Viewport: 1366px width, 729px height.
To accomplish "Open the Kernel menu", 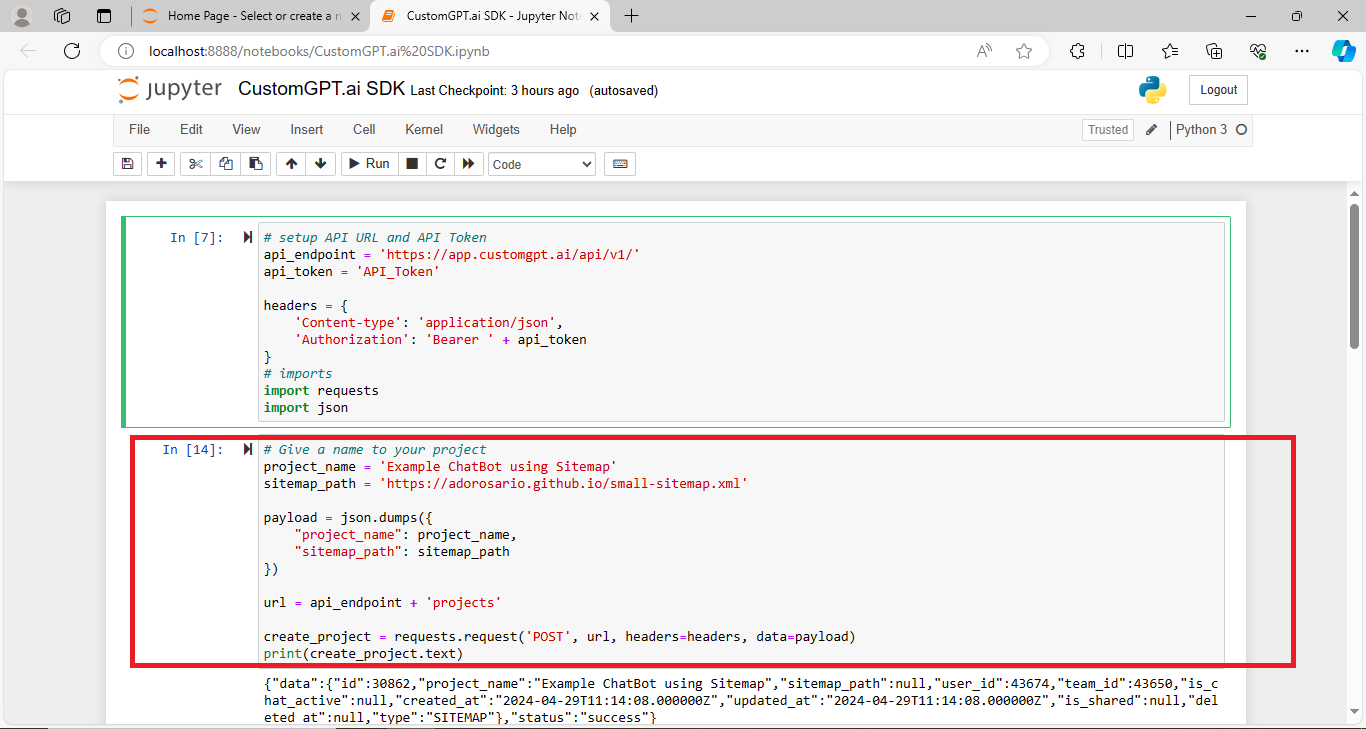I will coord(423,129).
